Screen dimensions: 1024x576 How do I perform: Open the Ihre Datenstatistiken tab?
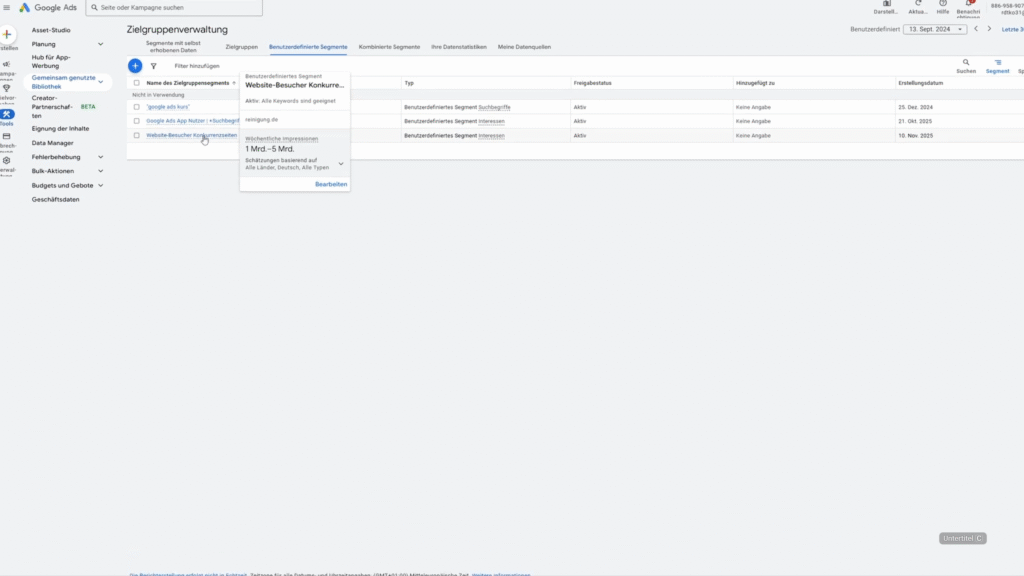(459, 47)
